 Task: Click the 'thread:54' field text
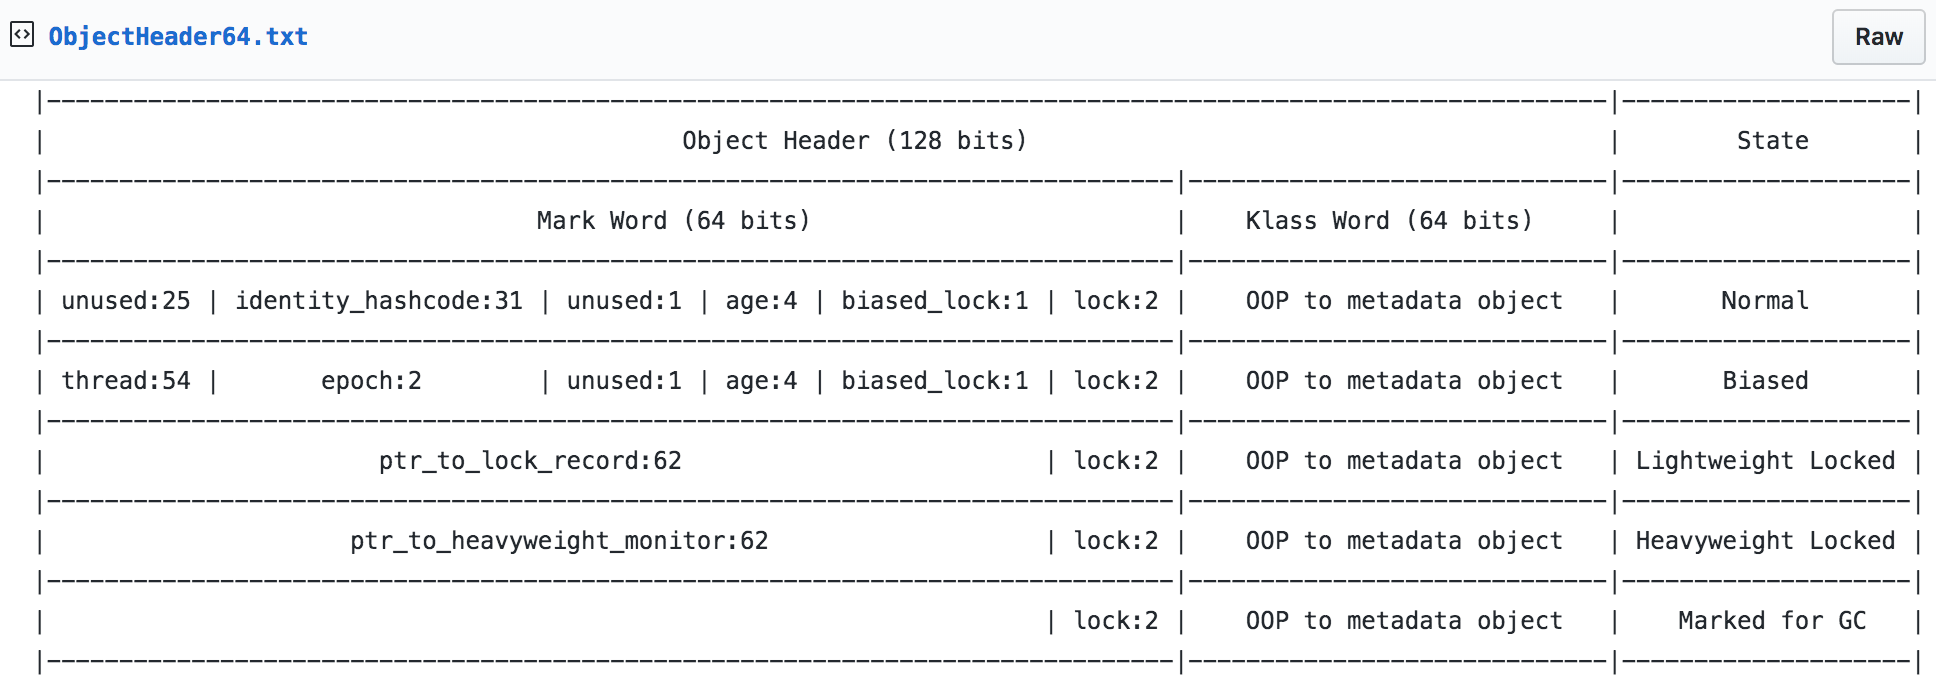pyautogui.click(x=126, y=381)
